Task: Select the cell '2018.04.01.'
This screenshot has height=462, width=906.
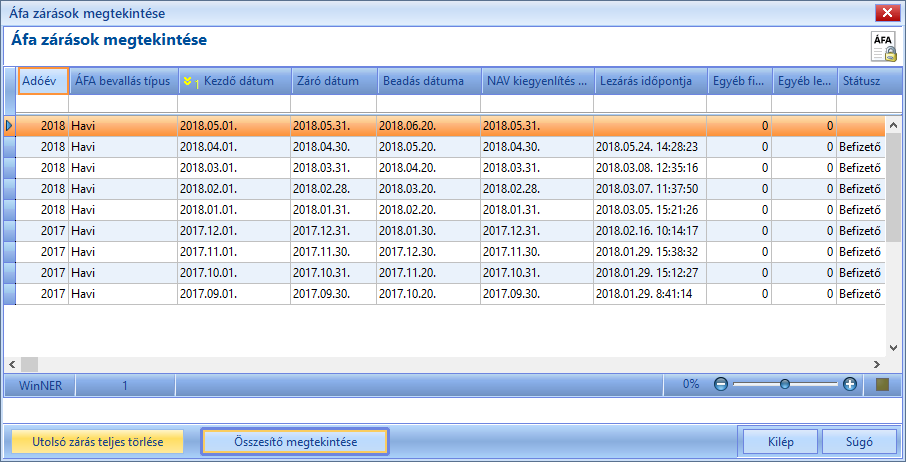Action: point(234,147)
